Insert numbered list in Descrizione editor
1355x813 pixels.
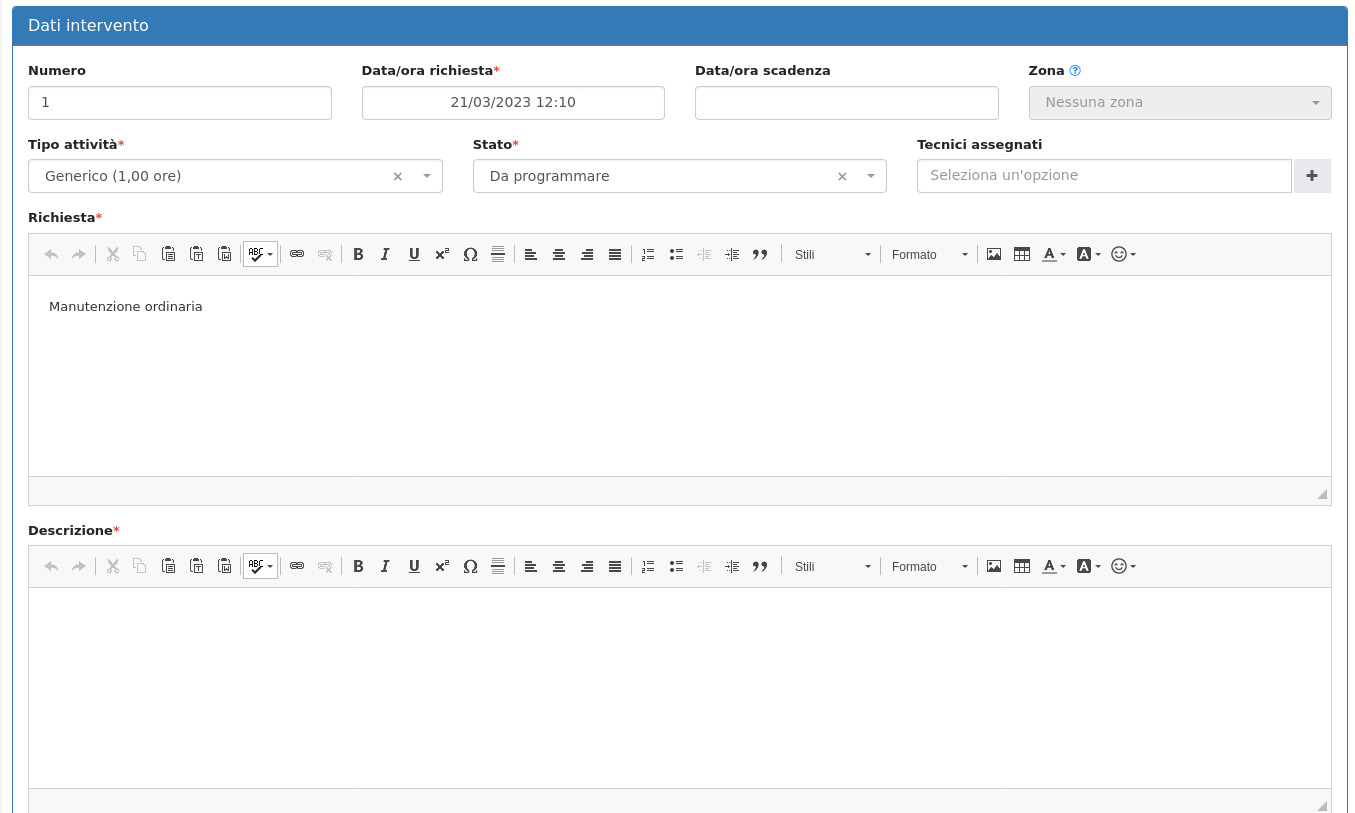pos(648,567)
